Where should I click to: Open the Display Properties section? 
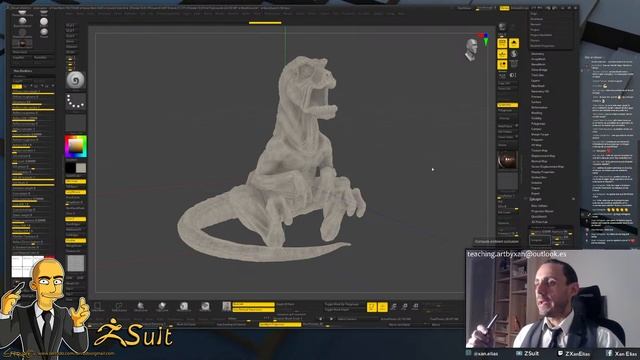(543, 172)
